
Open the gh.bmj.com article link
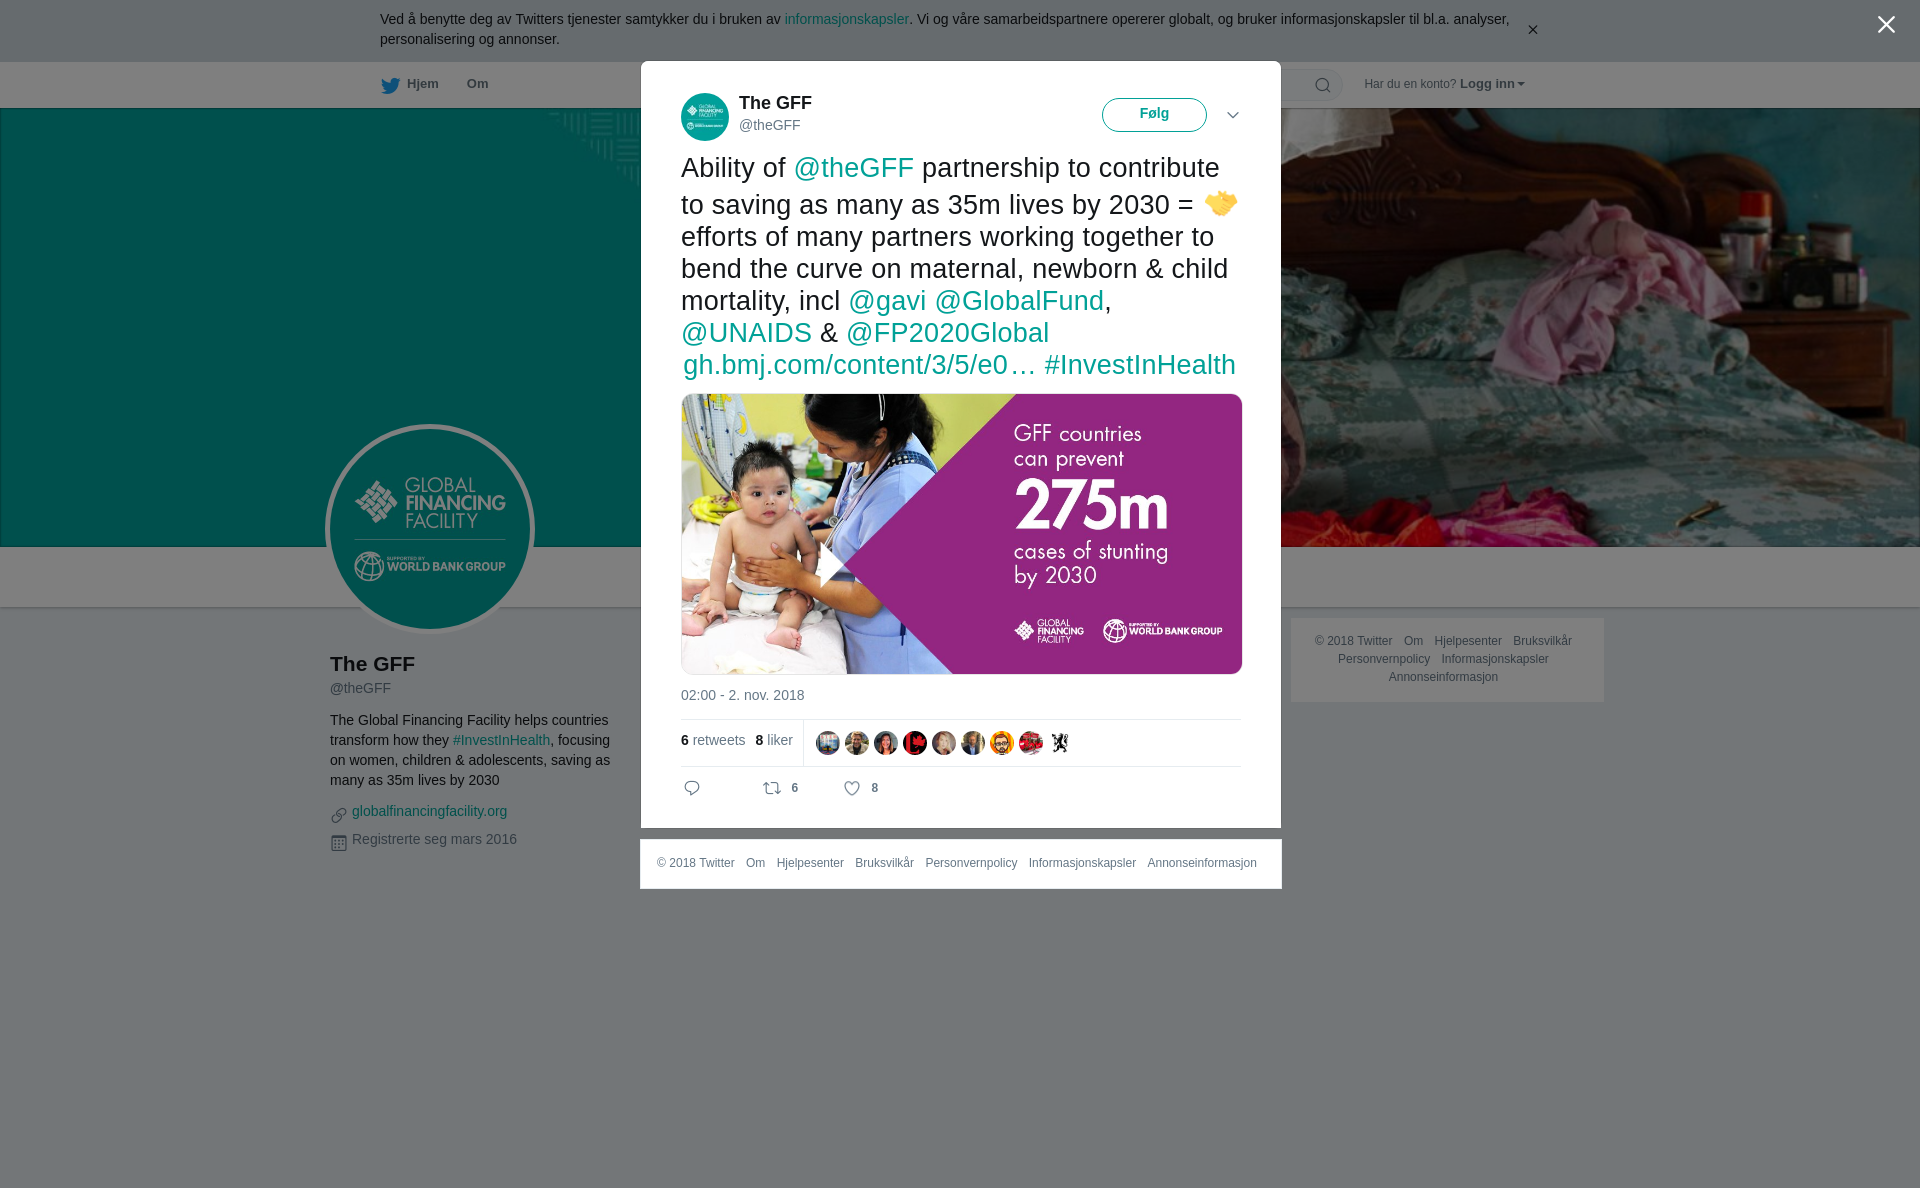pyautogui.click(x=859, y=365)
